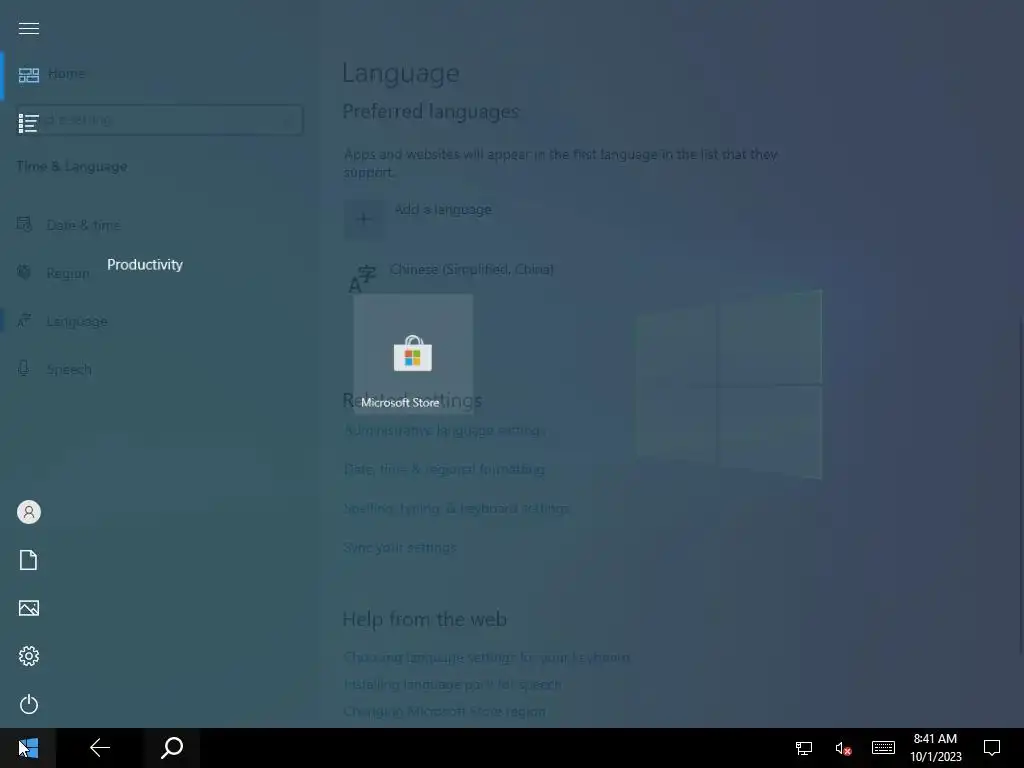
Task: Open Administrative language settings link
Action: [x=444, y=430]
